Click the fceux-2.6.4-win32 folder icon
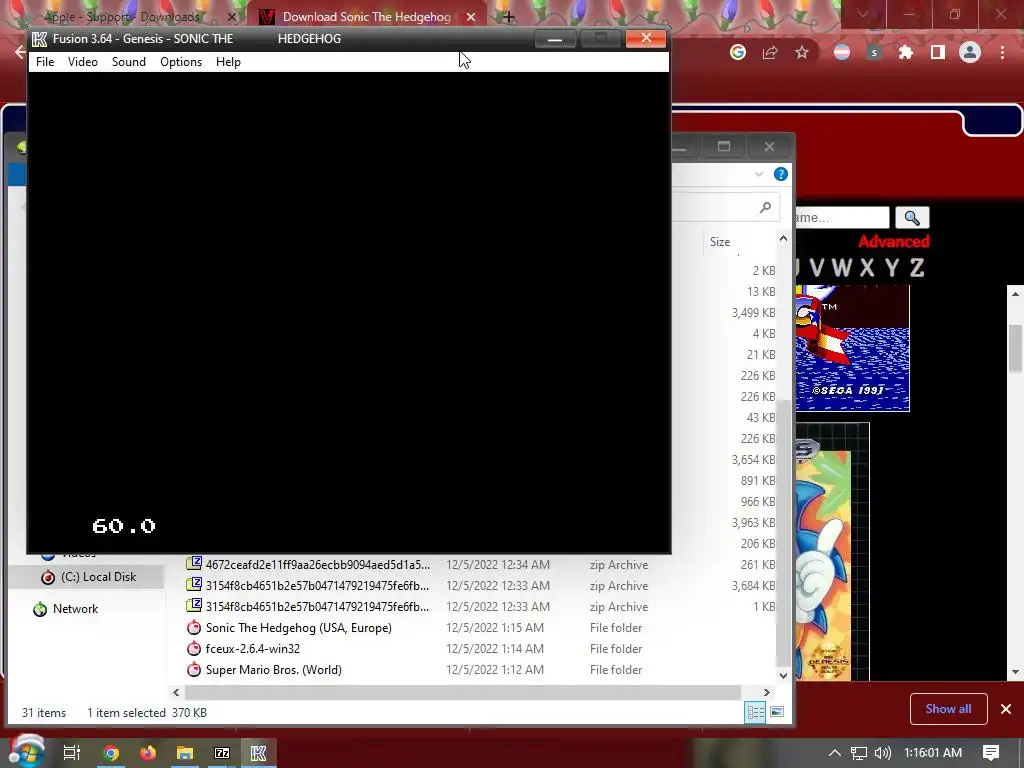Viewport: 1024px width, 768px height. pos(194,648)
